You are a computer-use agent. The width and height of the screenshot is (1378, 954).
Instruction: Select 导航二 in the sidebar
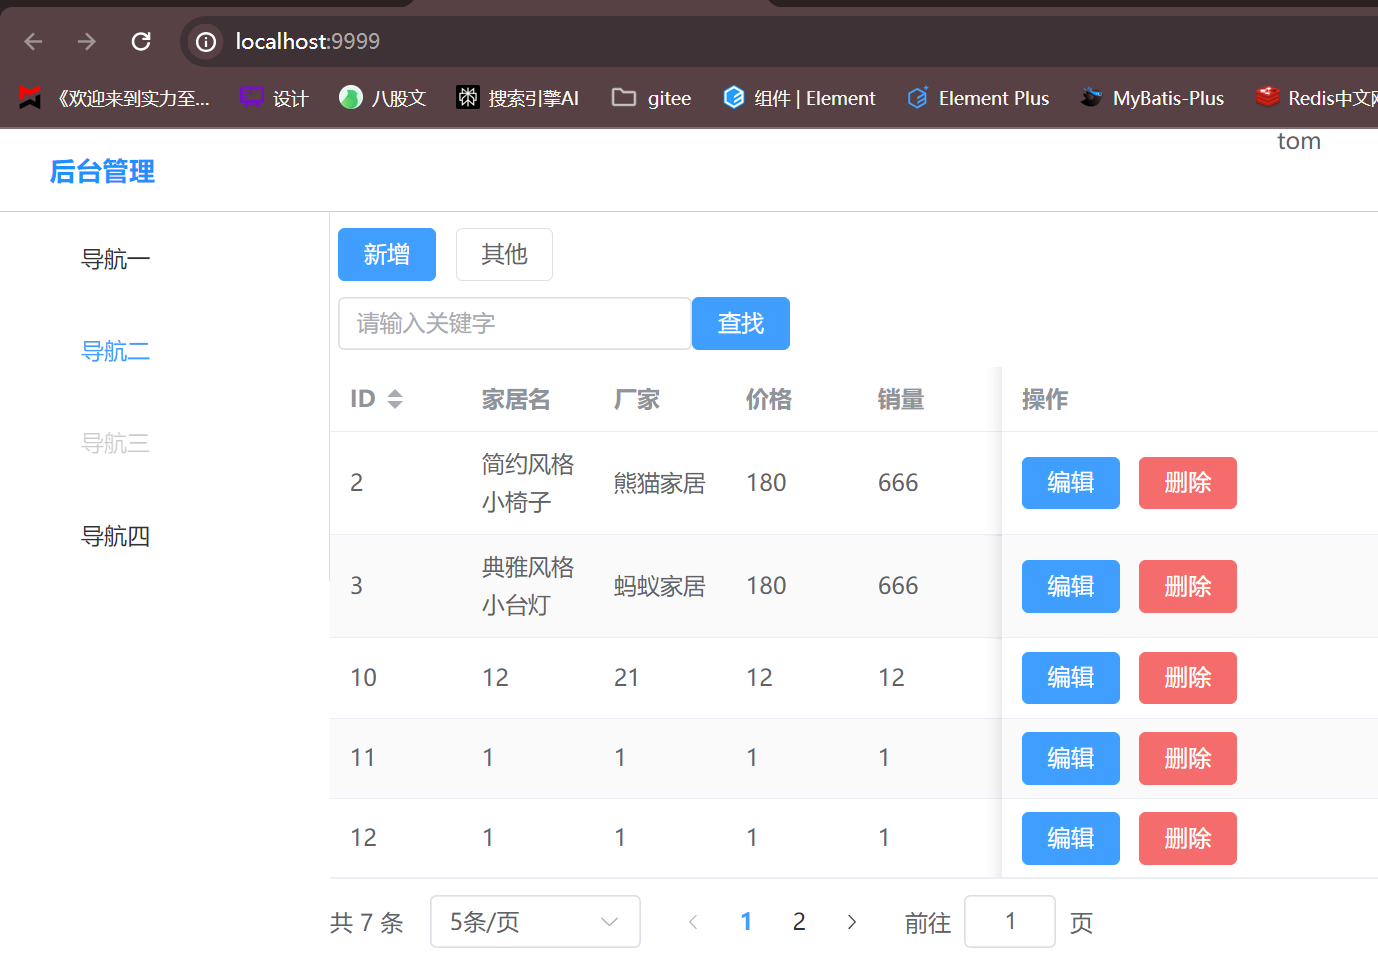point(116,352)
